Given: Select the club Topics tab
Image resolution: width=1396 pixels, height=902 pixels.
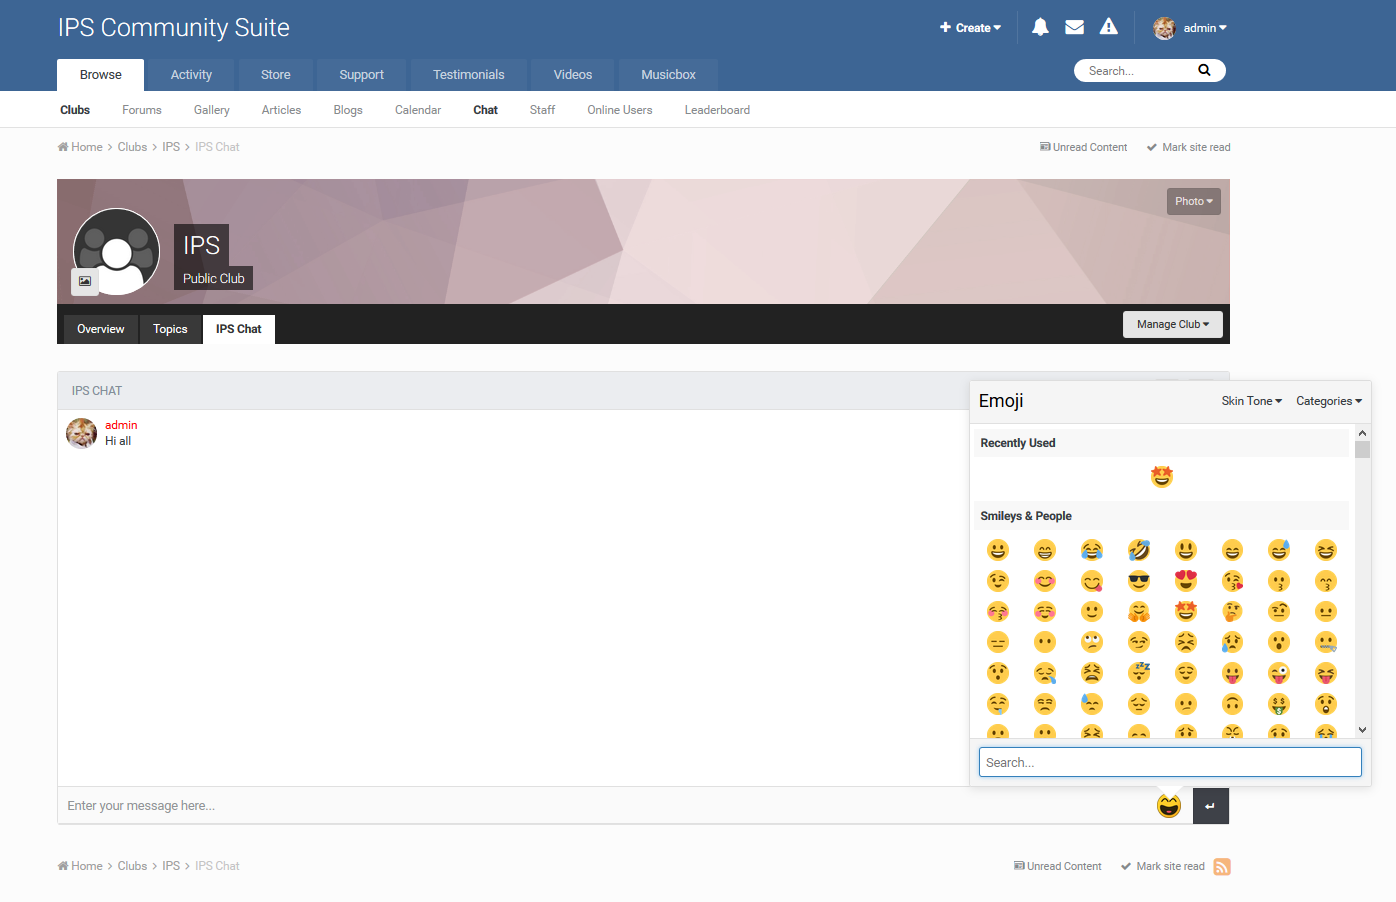Looking at the screenshot, I should point(170,329).
